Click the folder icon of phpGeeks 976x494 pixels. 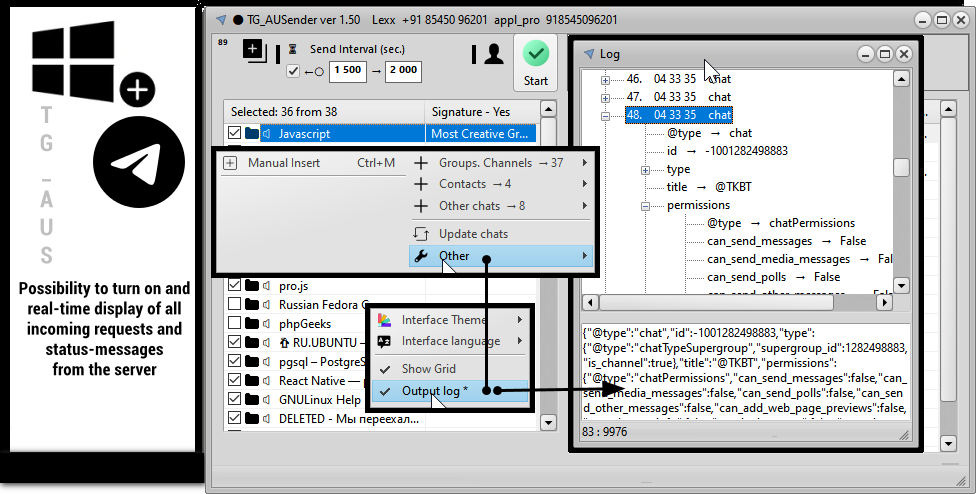click(252, 323)
